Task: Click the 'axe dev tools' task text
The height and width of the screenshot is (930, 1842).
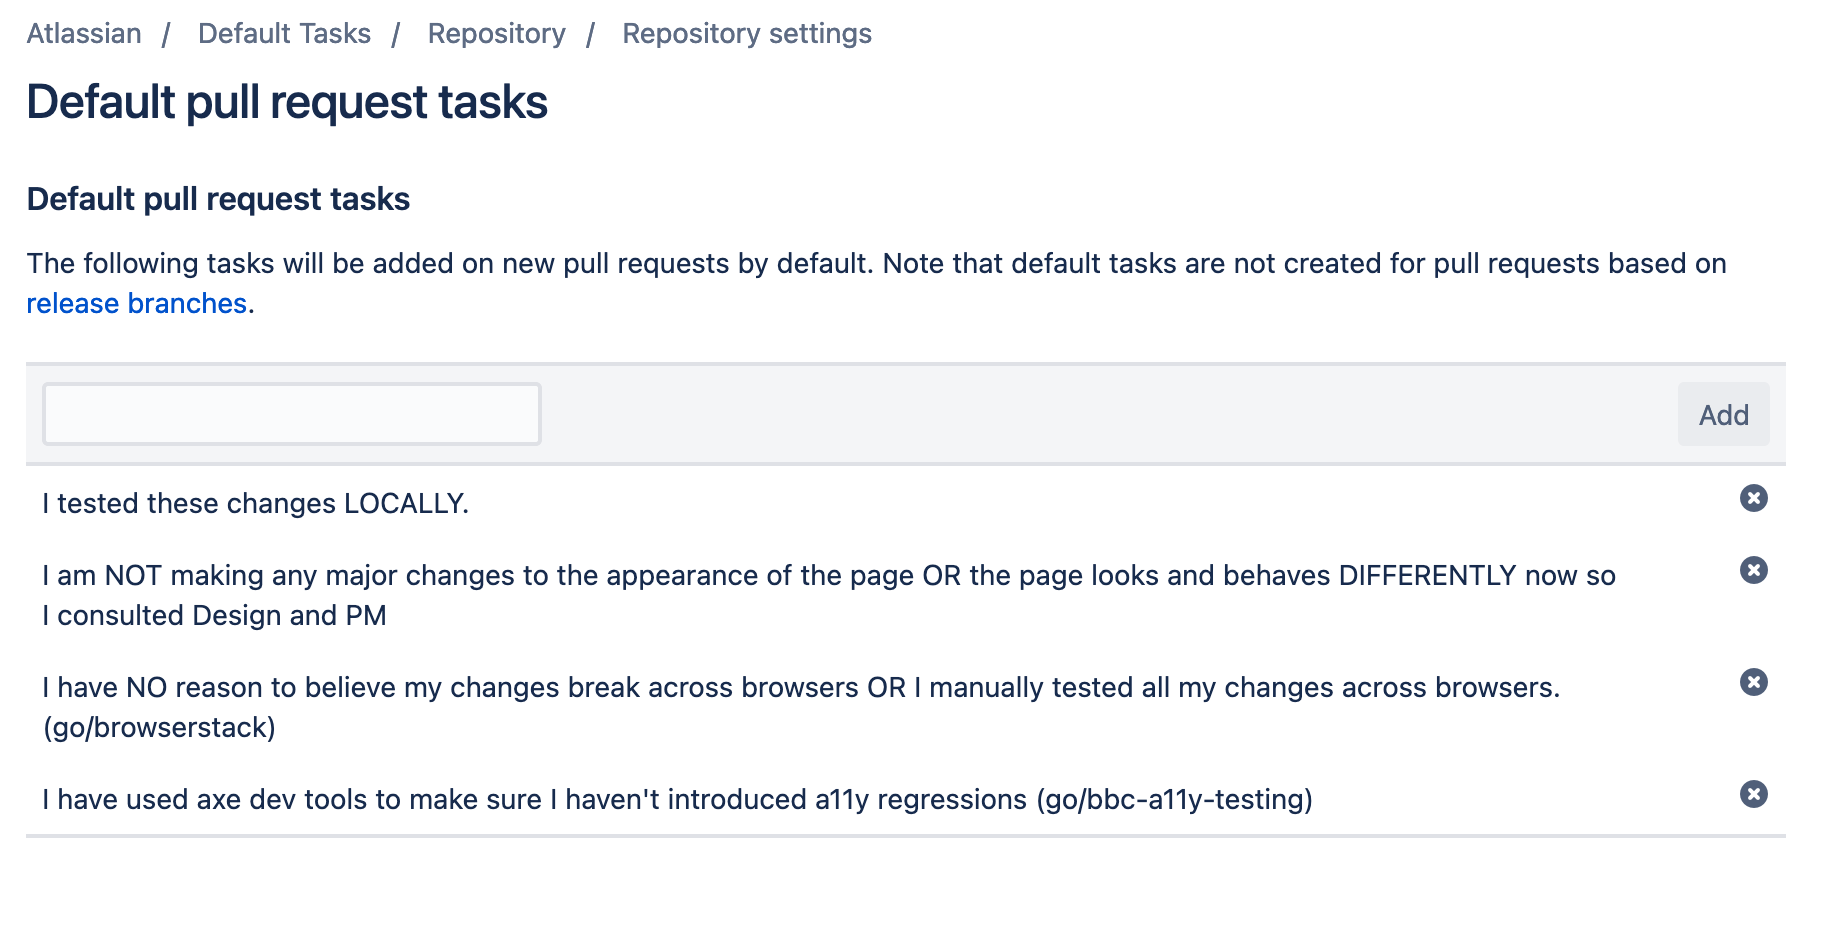Action: coord(677,800)
